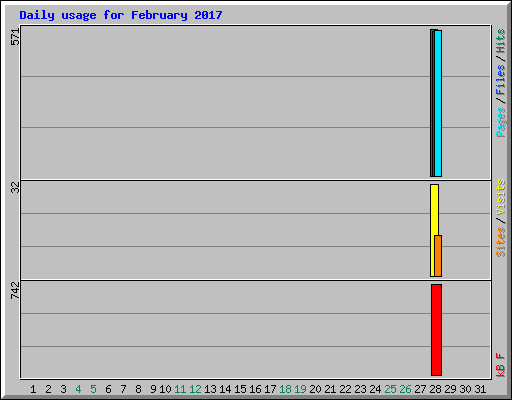
Task: Click green weekend day 12 label
Action: pos(195,389)
